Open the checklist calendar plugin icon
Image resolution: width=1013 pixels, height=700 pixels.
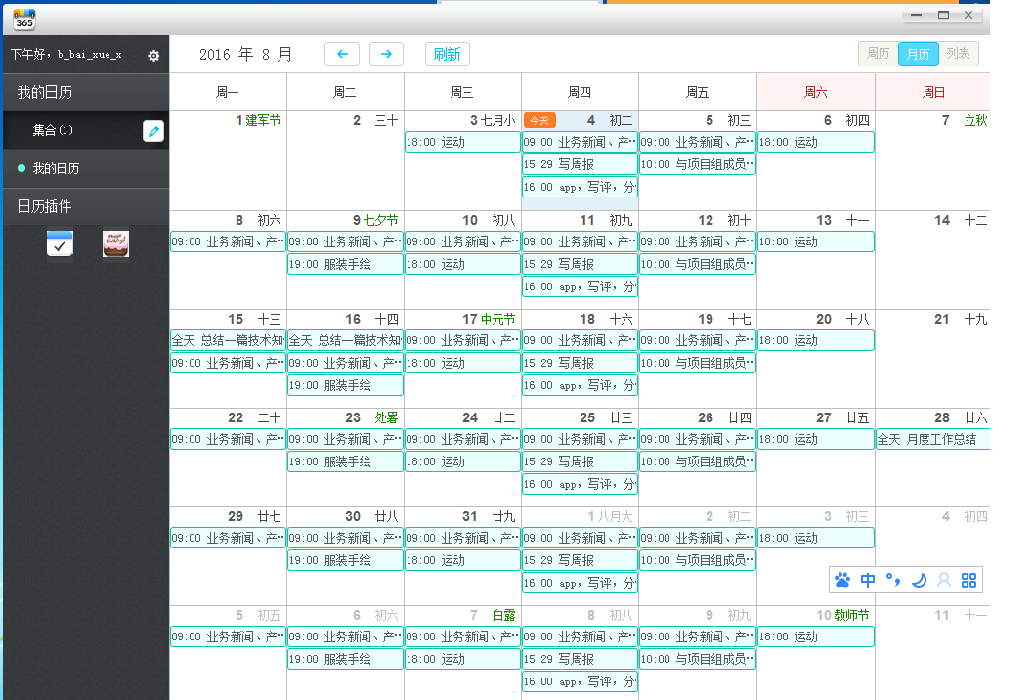[x=59, y=243]
